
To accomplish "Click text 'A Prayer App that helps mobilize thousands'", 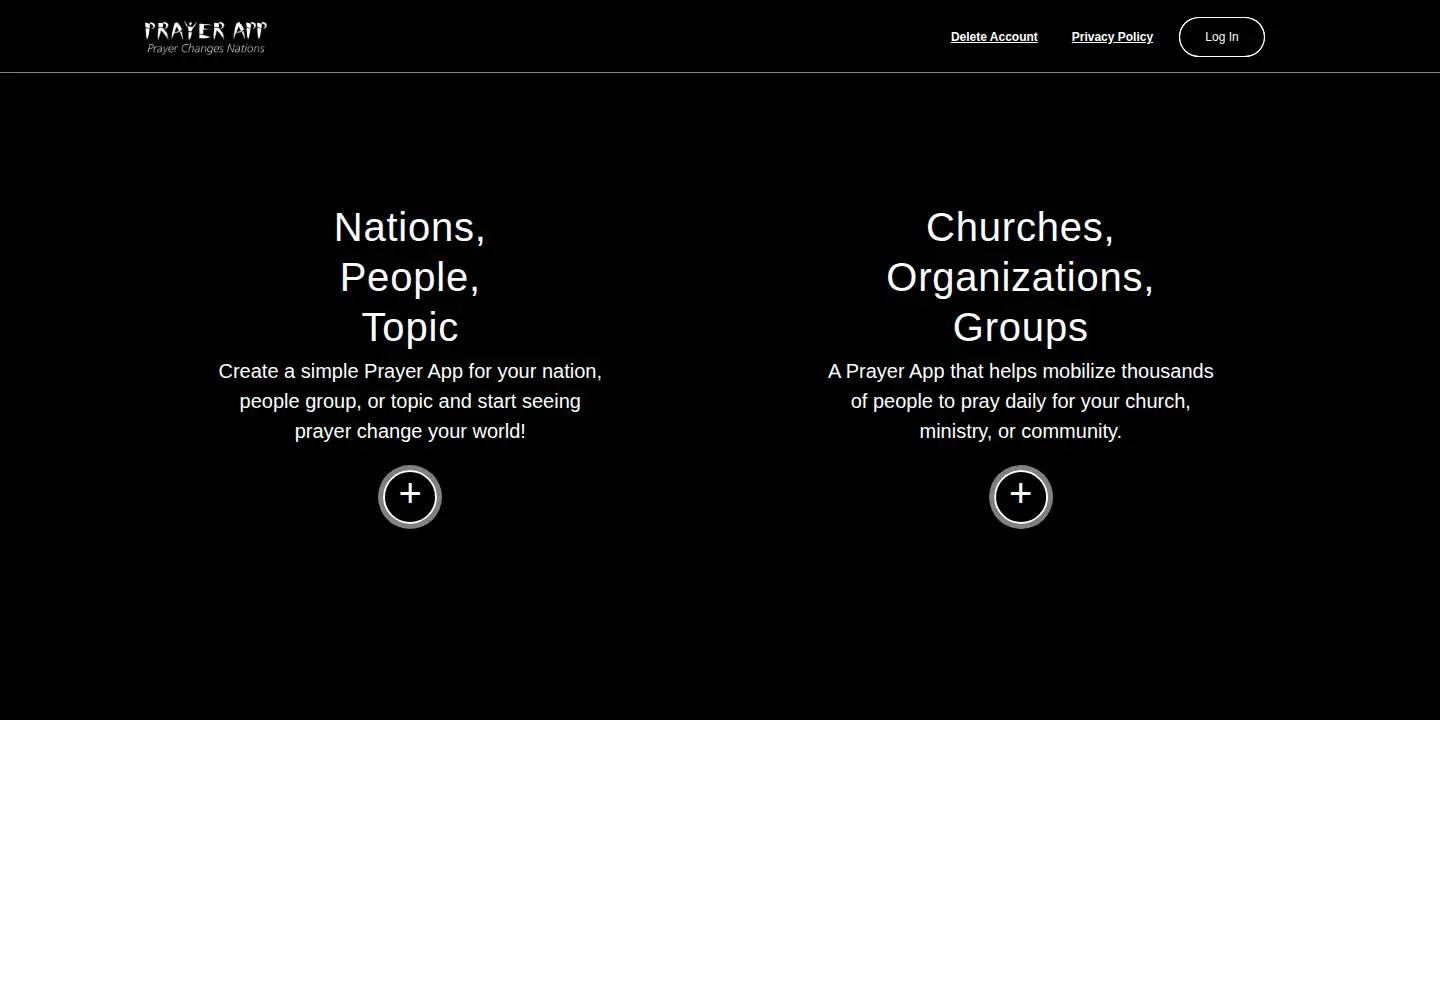I will (x=1020, y=371).
